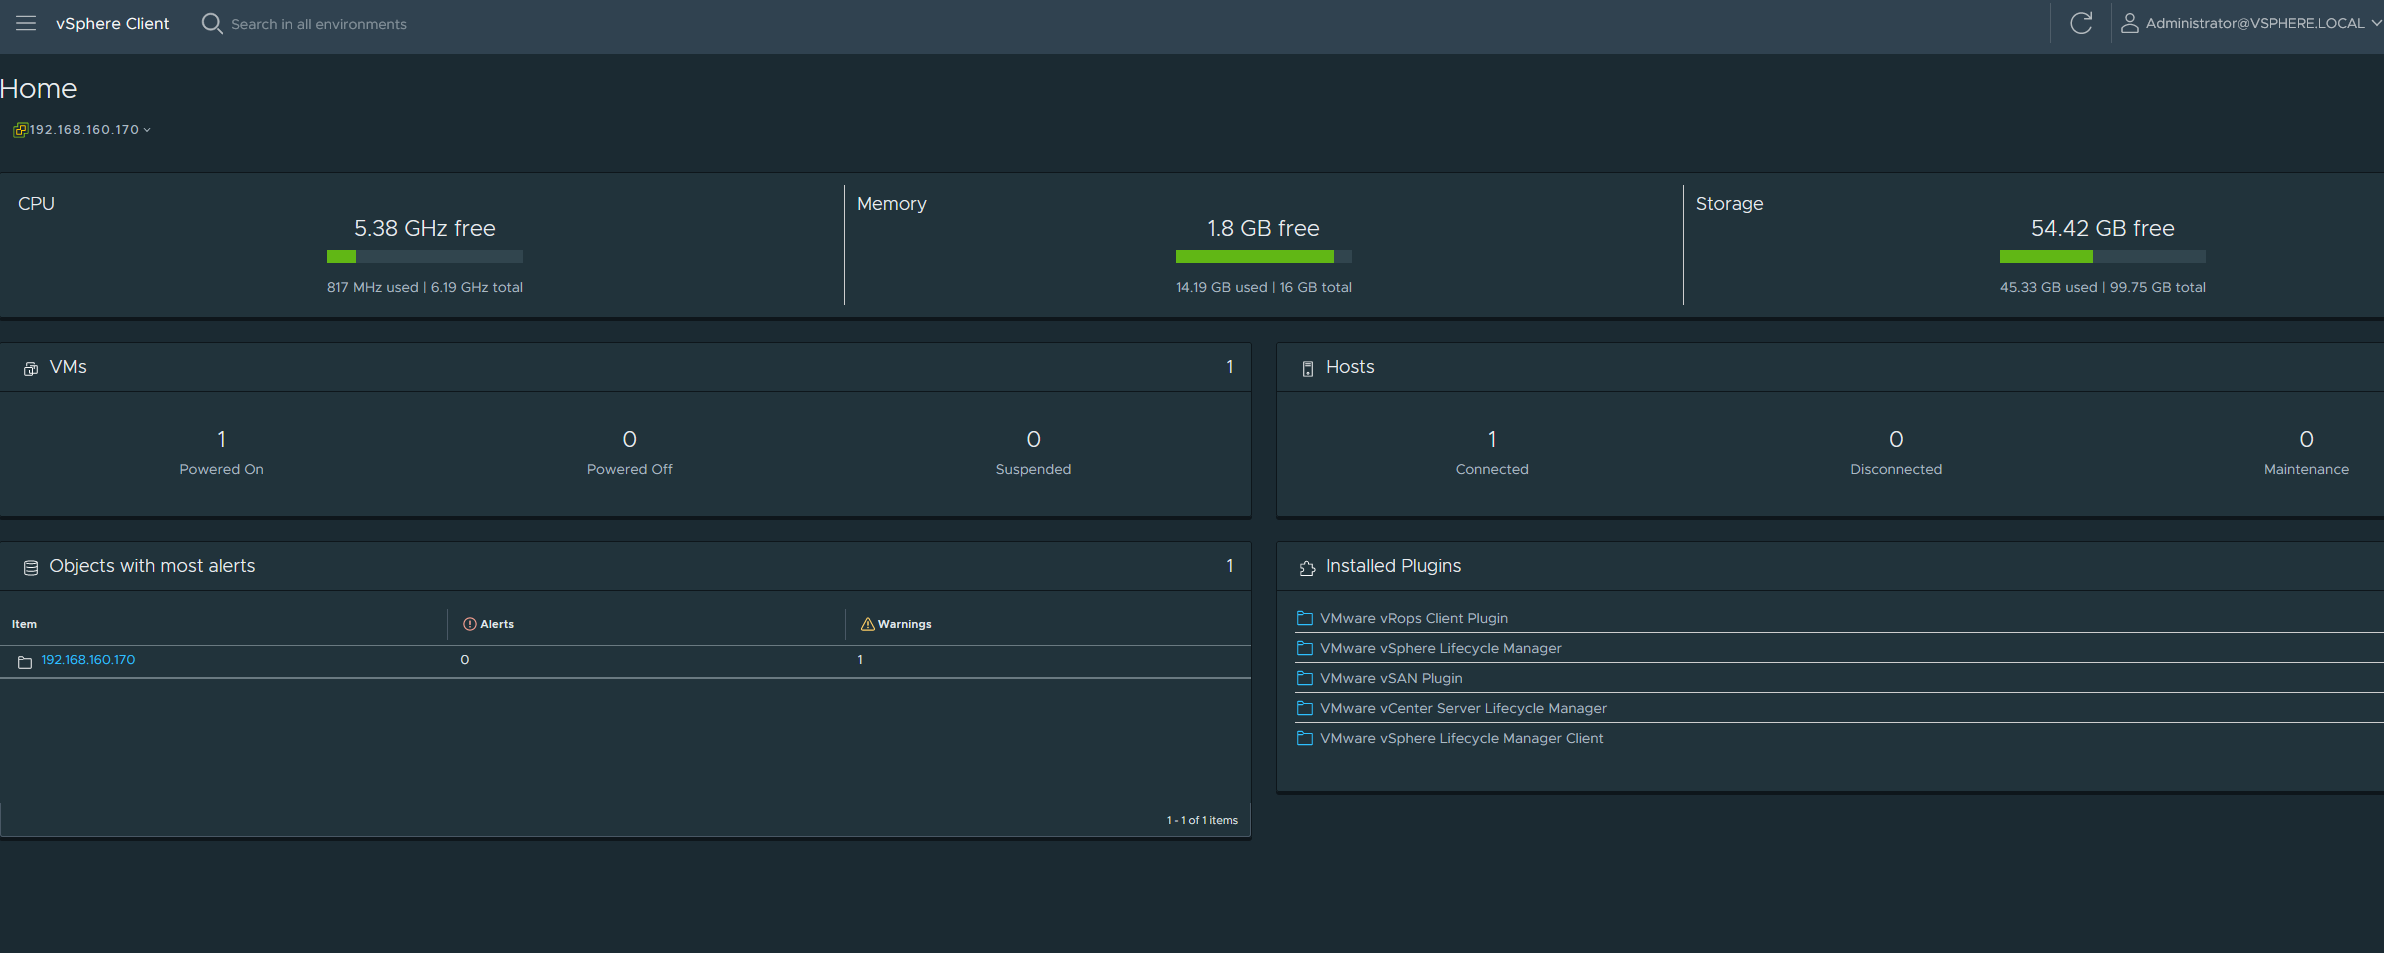Click the Maintenance hosts count
This screenshot has width=2384, height=953.
tap(2307, 439)
